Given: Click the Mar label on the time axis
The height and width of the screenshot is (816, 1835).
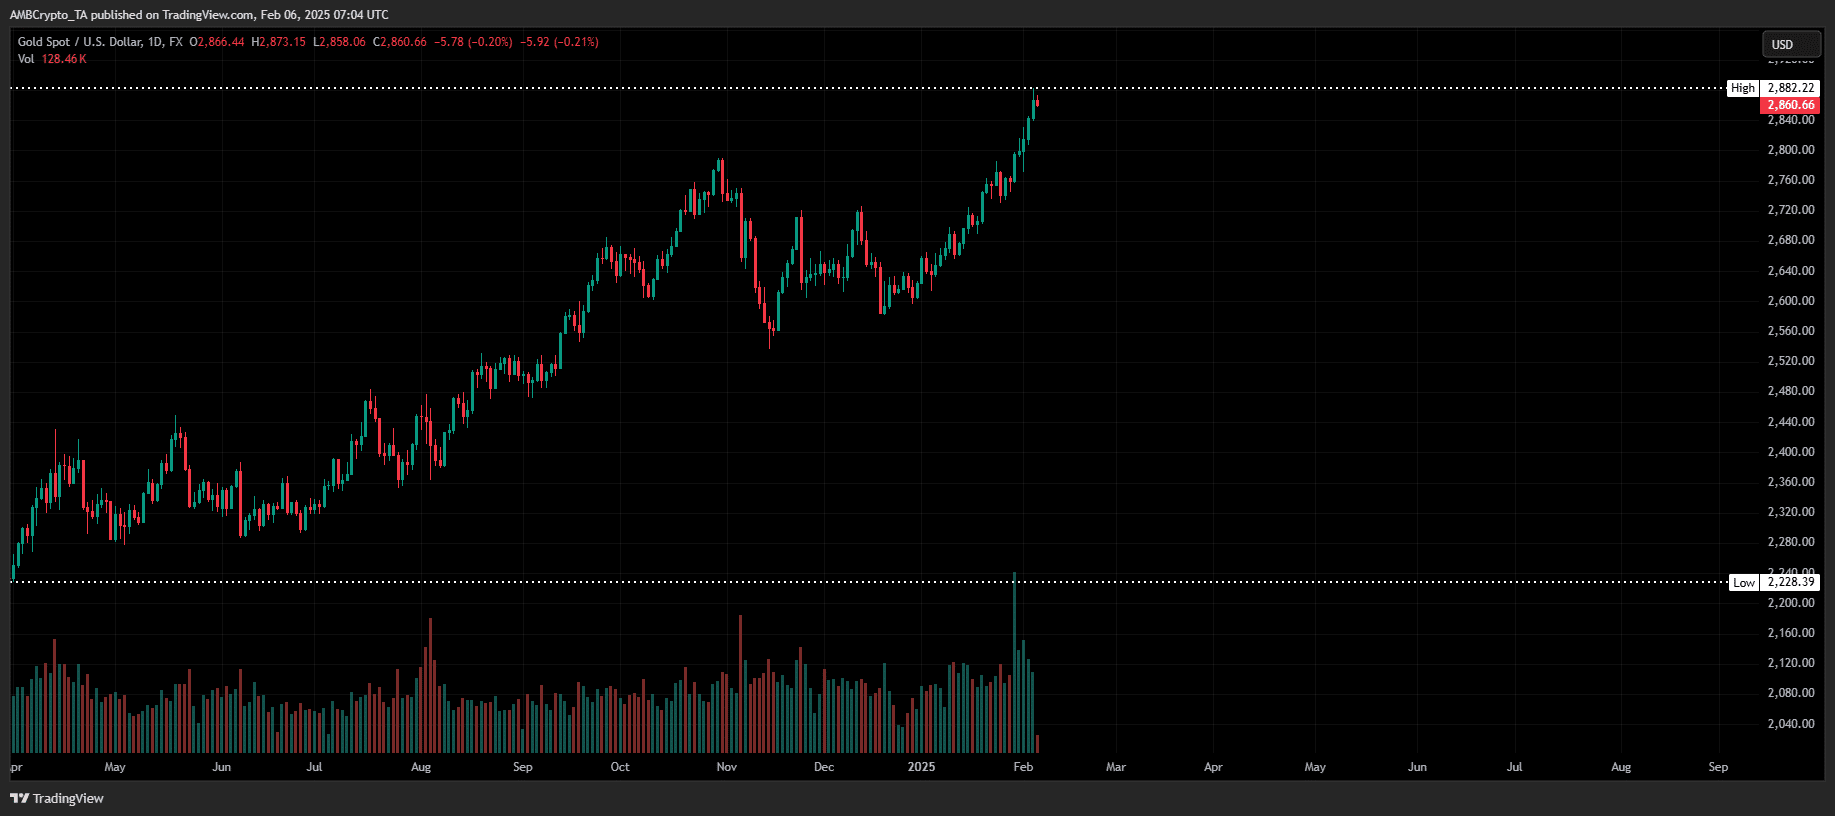Looking at the screenshot, I should pos(1116,767).
